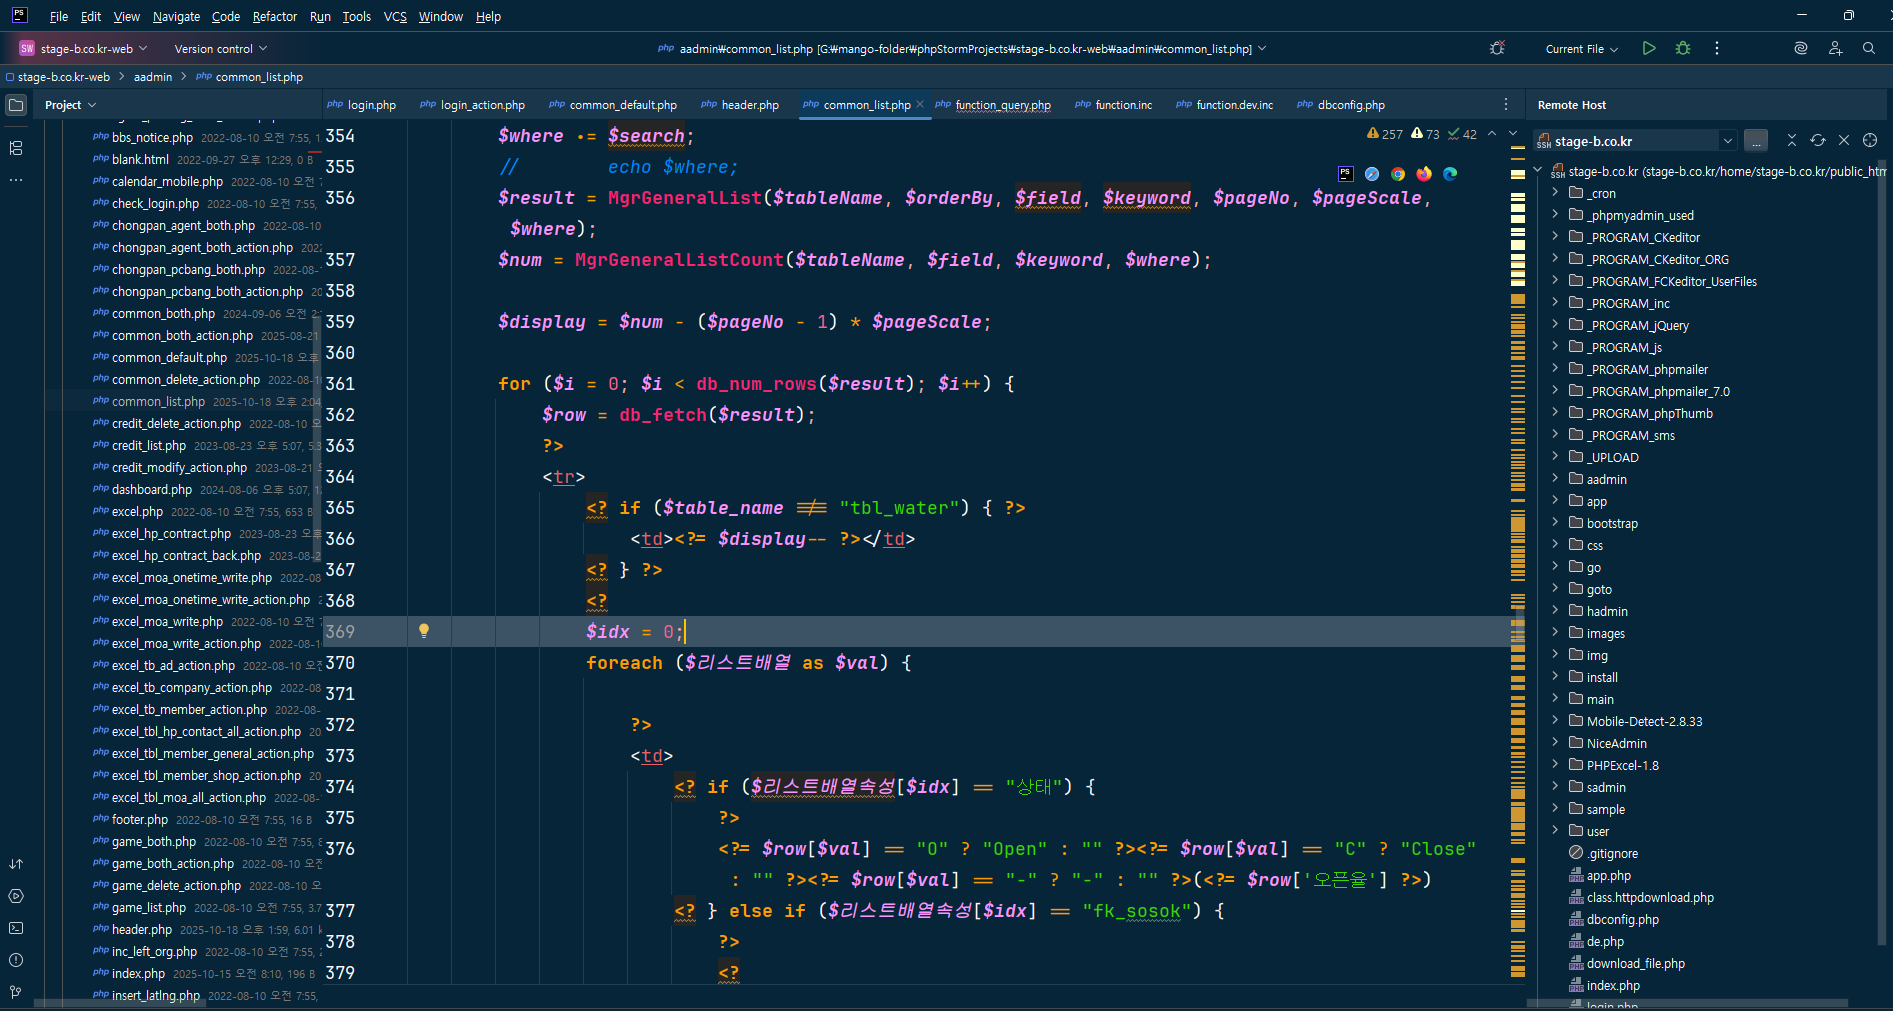Open the file transfer tool window arrows icon
This screenshot has height=1011, width=1893.
(16, 864)
